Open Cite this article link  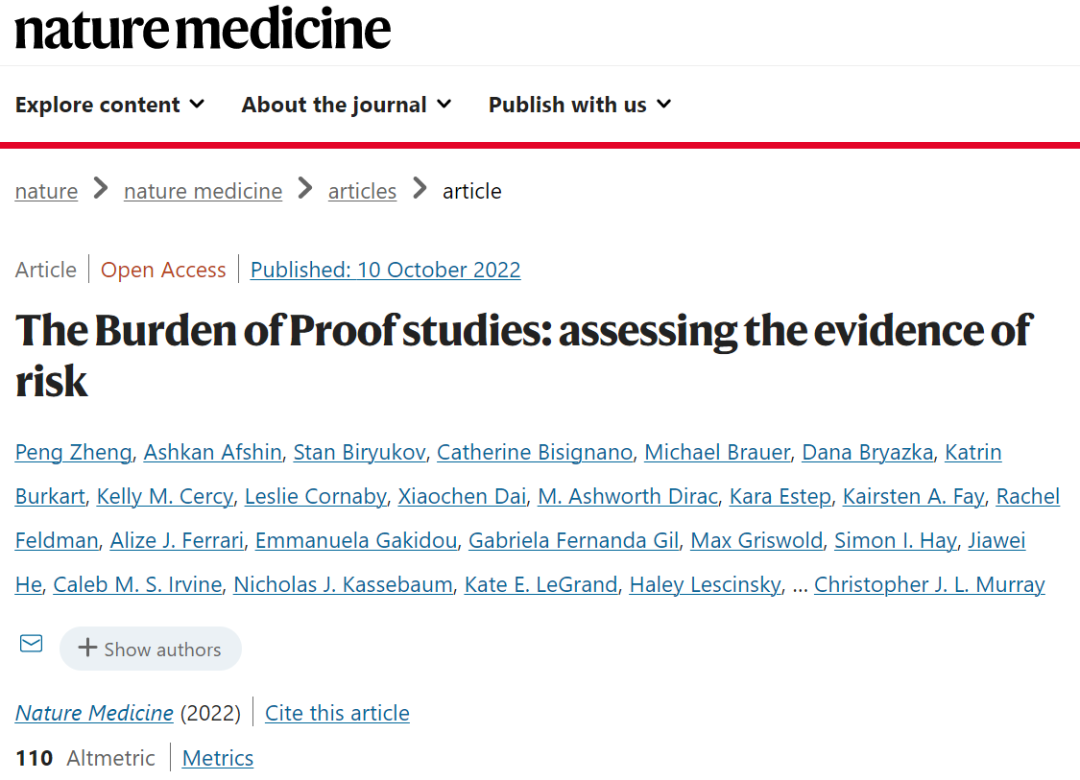coord(337,713)
